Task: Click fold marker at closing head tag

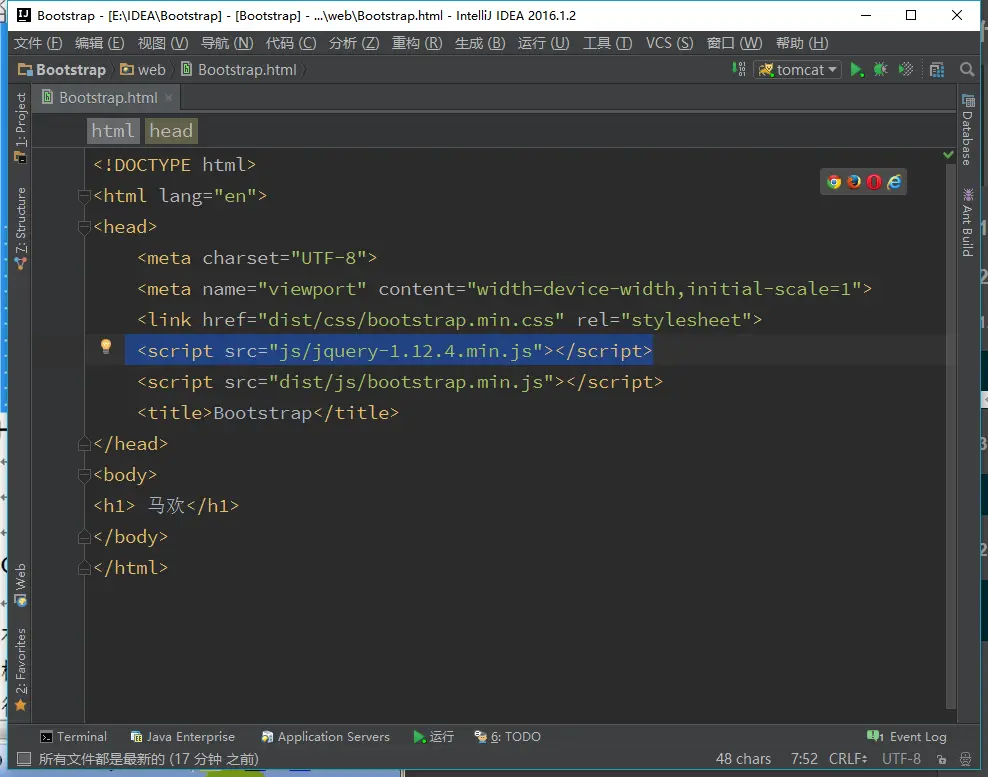Action: 84,444
